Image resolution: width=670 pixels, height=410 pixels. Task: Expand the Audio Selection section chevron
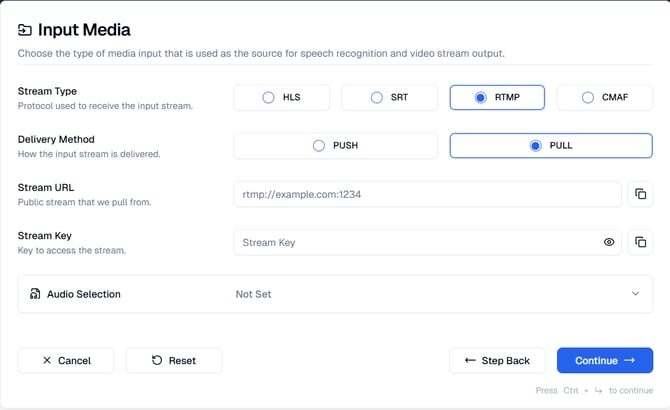tap(635, 294)
